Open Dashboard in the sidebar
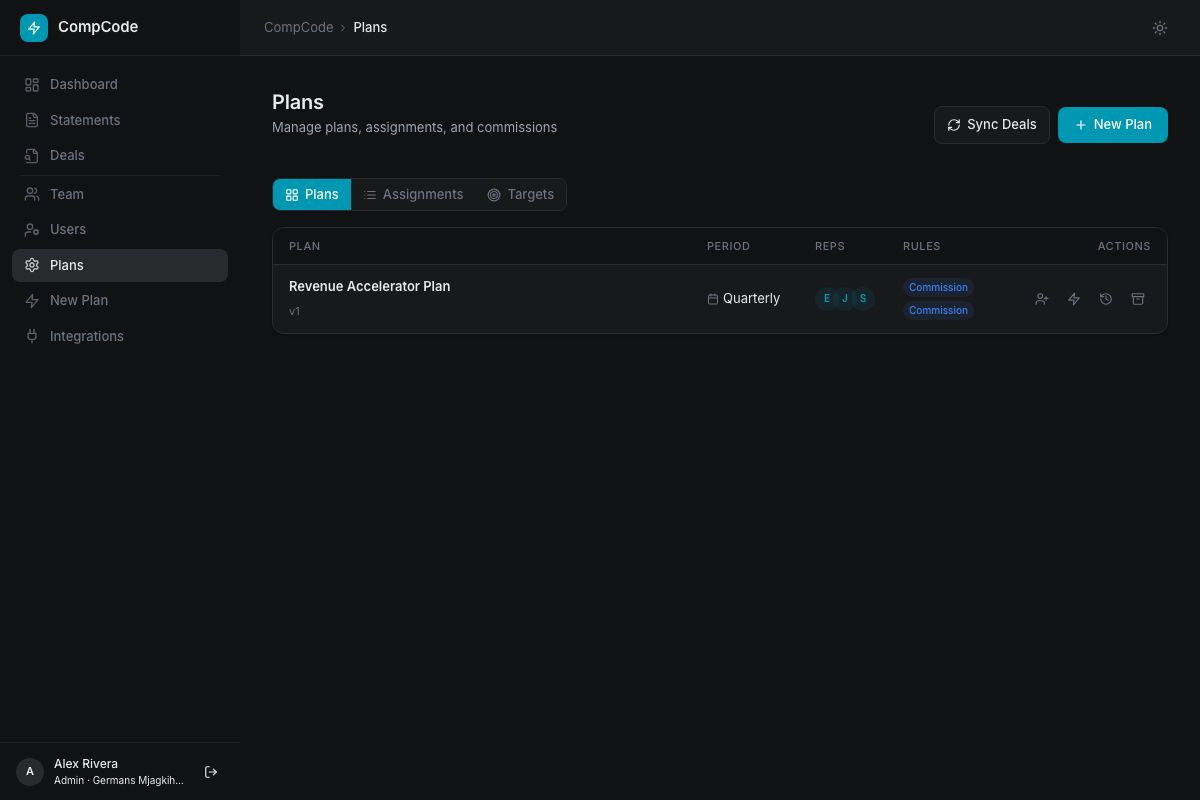 (120, 85)
